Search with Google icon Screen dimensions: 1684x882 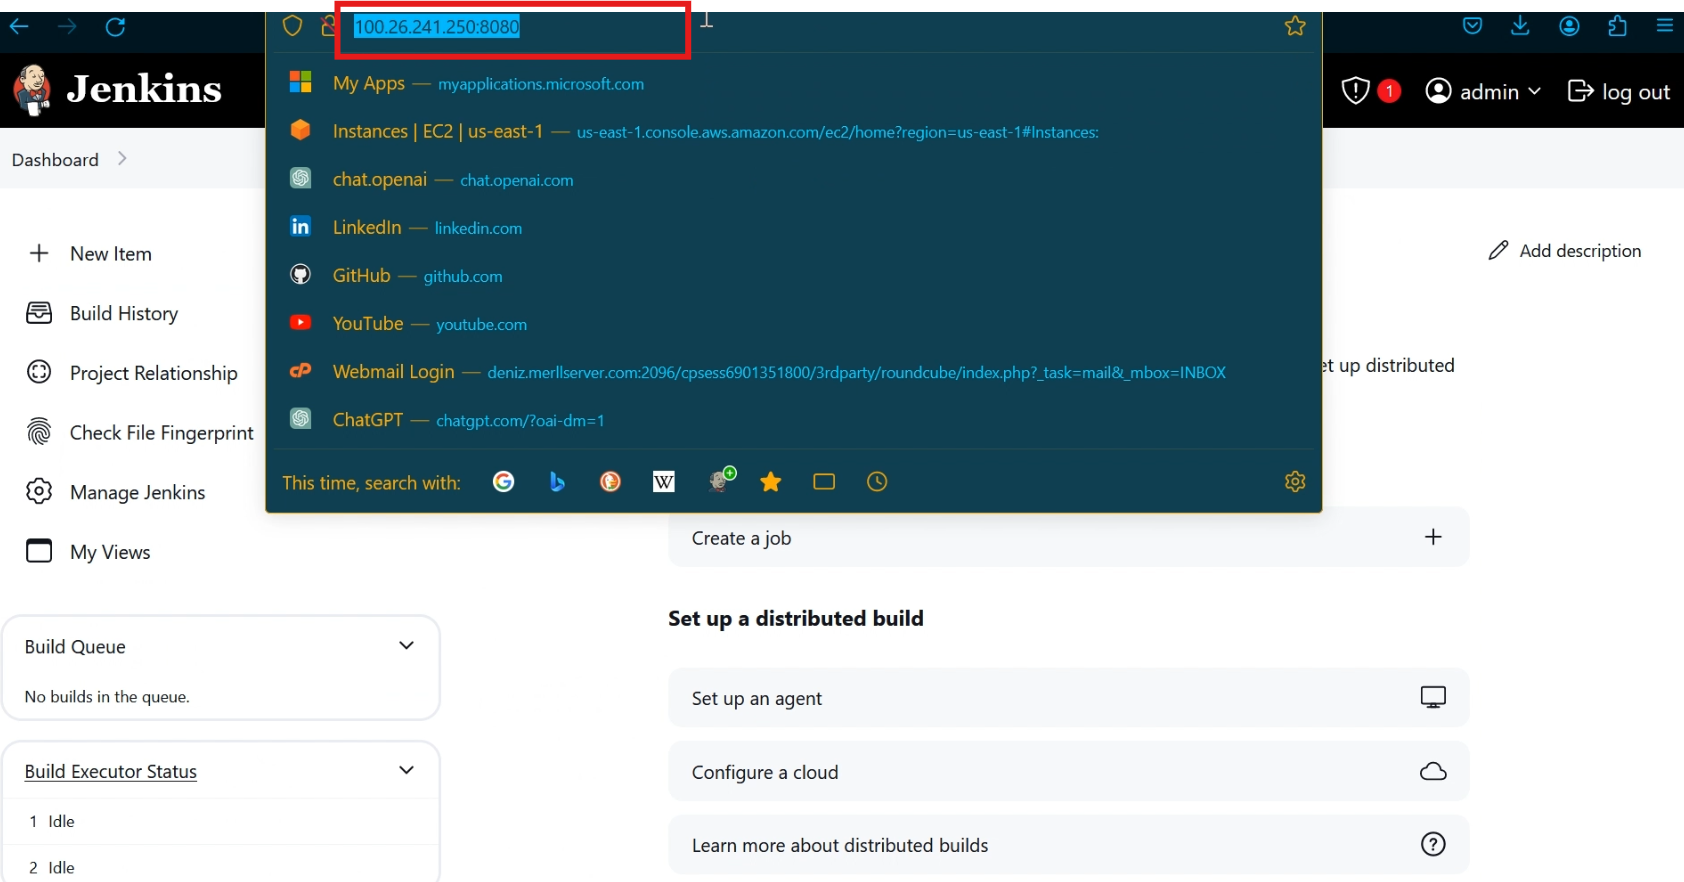(504, 482)
